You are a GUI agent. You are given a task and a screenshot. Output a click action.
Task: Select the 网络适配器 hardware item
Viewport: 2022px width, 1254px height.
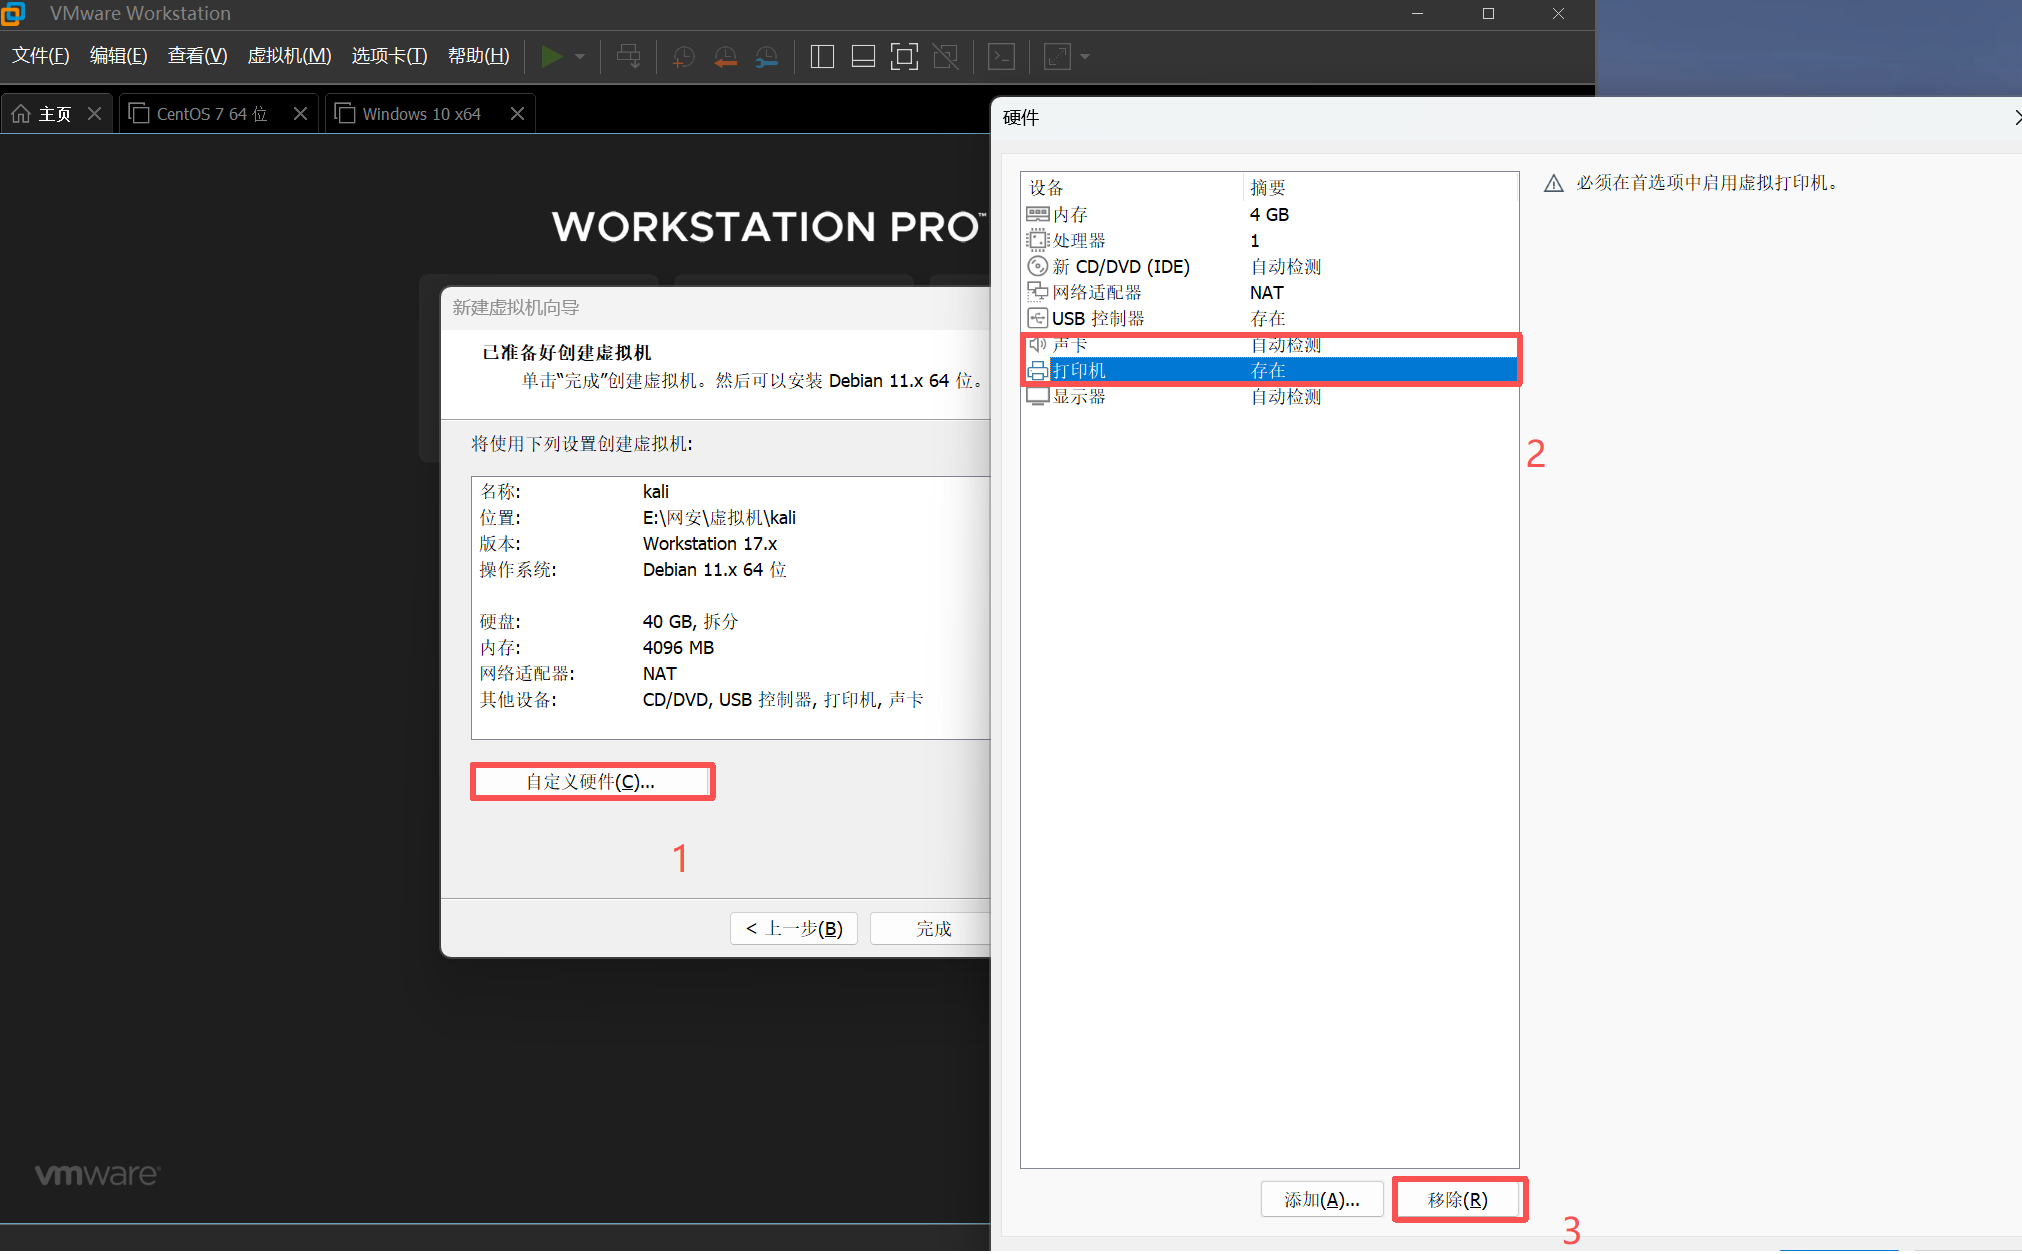(1097, 291)
